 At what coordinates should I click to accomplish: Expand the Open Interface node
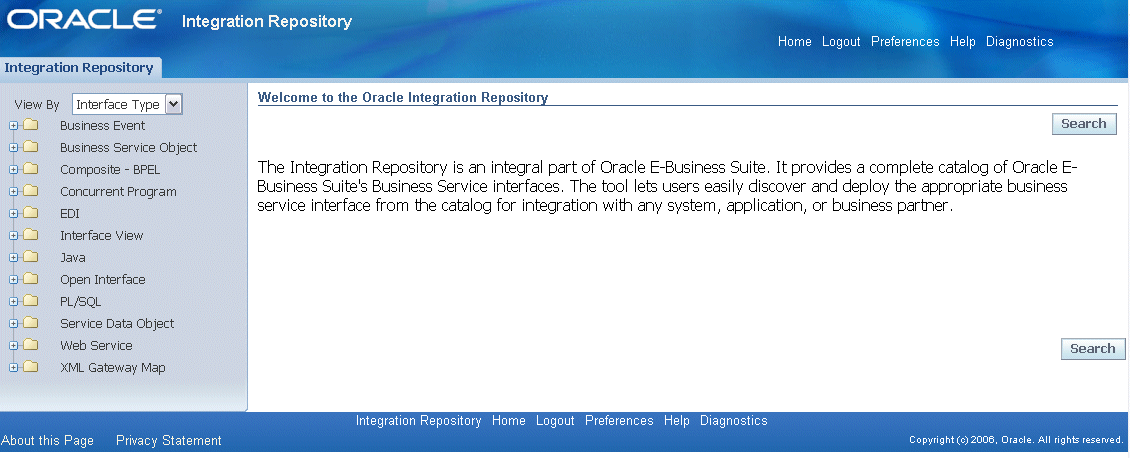pos(13,279)
